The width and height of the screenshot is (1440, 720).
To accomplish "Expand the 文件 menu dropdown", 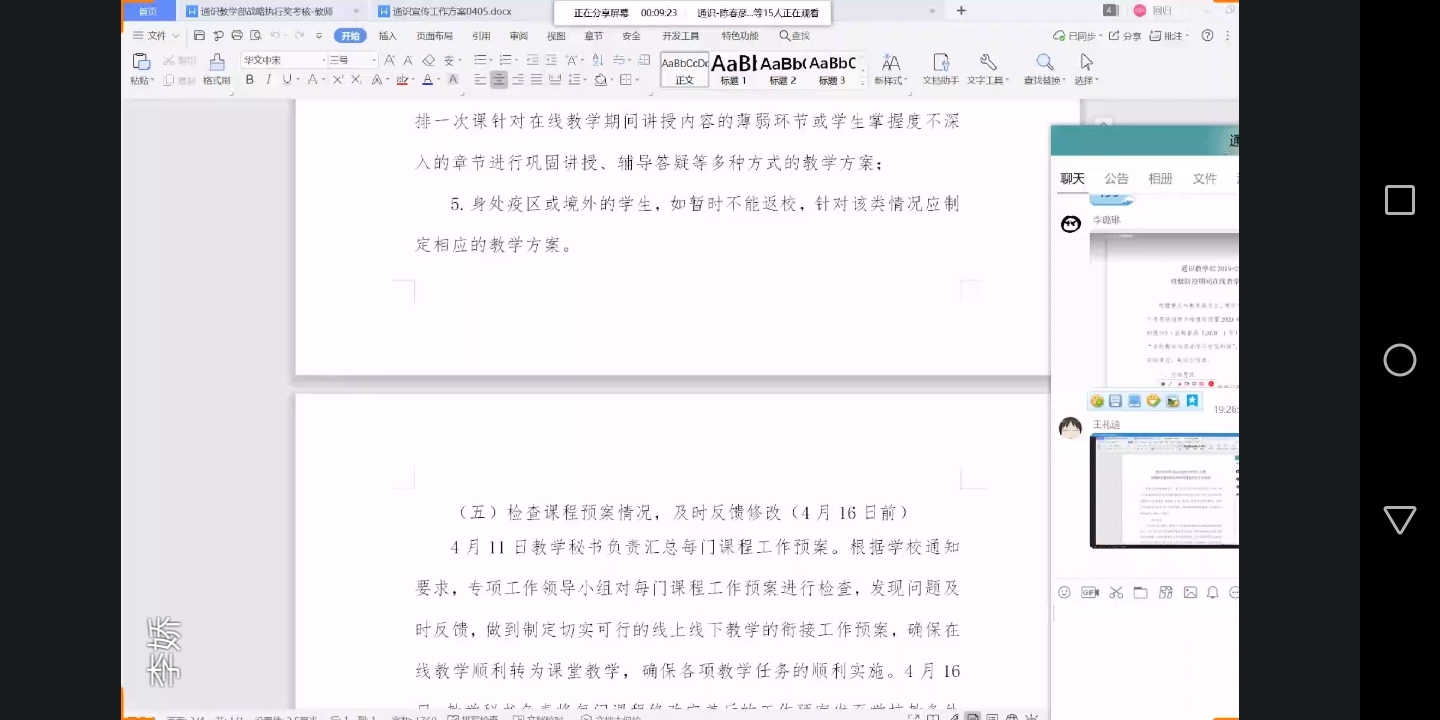I will (x=157, y=36).
